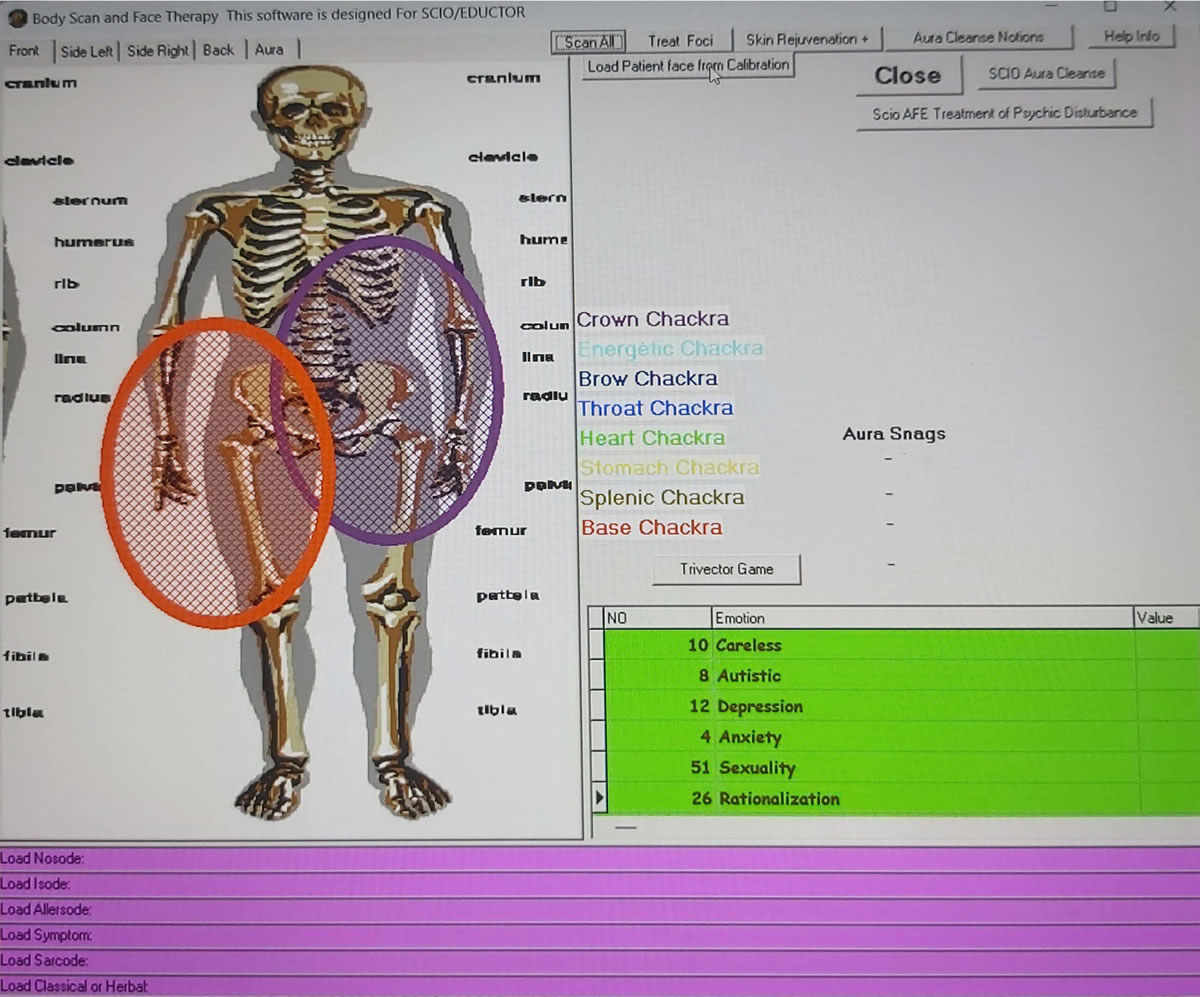Open the Help Info button
The height and width of the screenshot is (997, 1200).
1131,37
